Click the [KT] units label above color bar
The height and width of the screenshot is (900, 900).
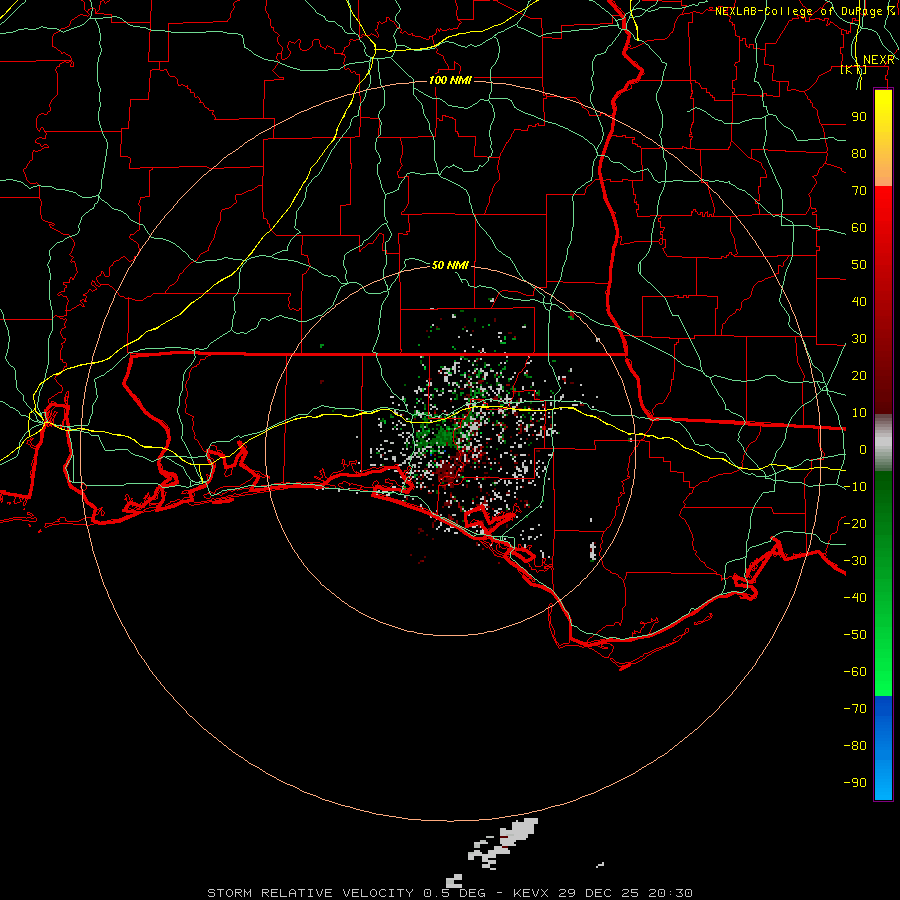[854, 69]
